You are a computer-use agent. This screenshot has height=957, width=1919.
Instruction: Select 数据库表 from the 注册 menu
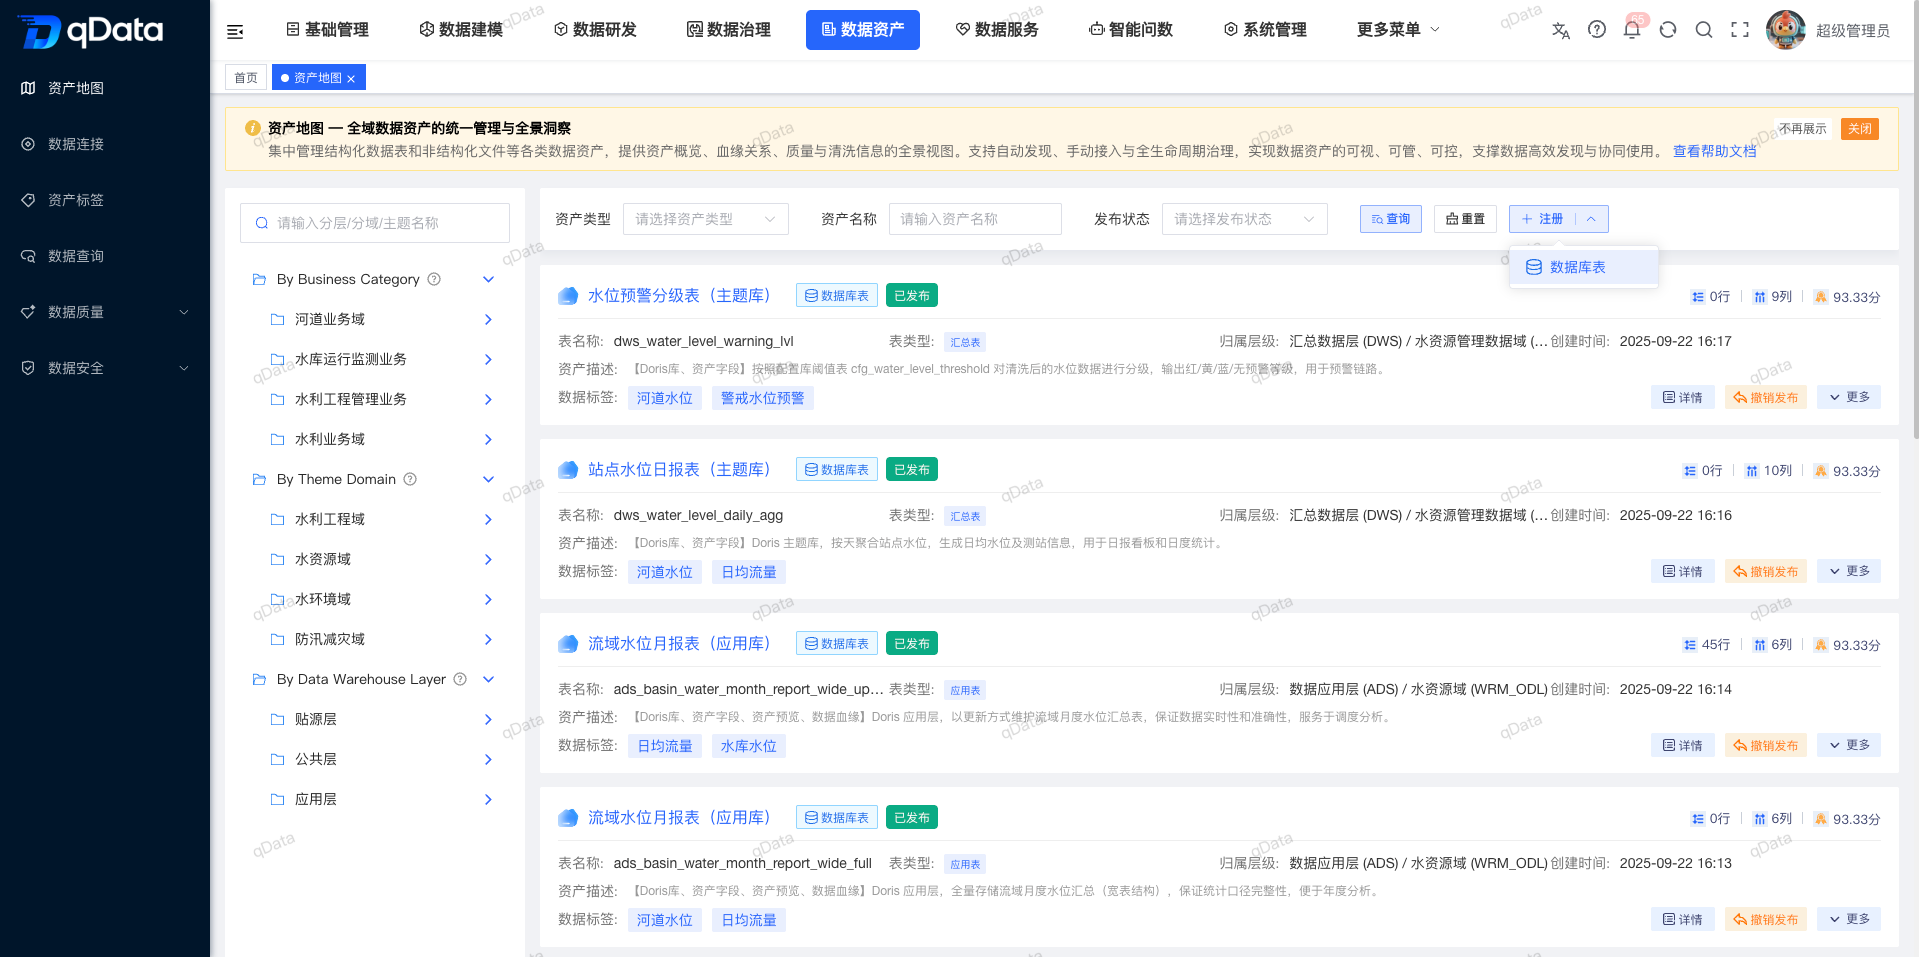click(1584, 267)
